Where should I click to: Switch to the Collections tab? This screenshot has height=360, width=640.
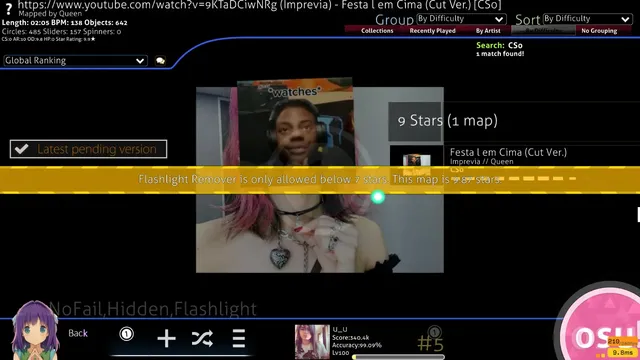coord(377,31)
